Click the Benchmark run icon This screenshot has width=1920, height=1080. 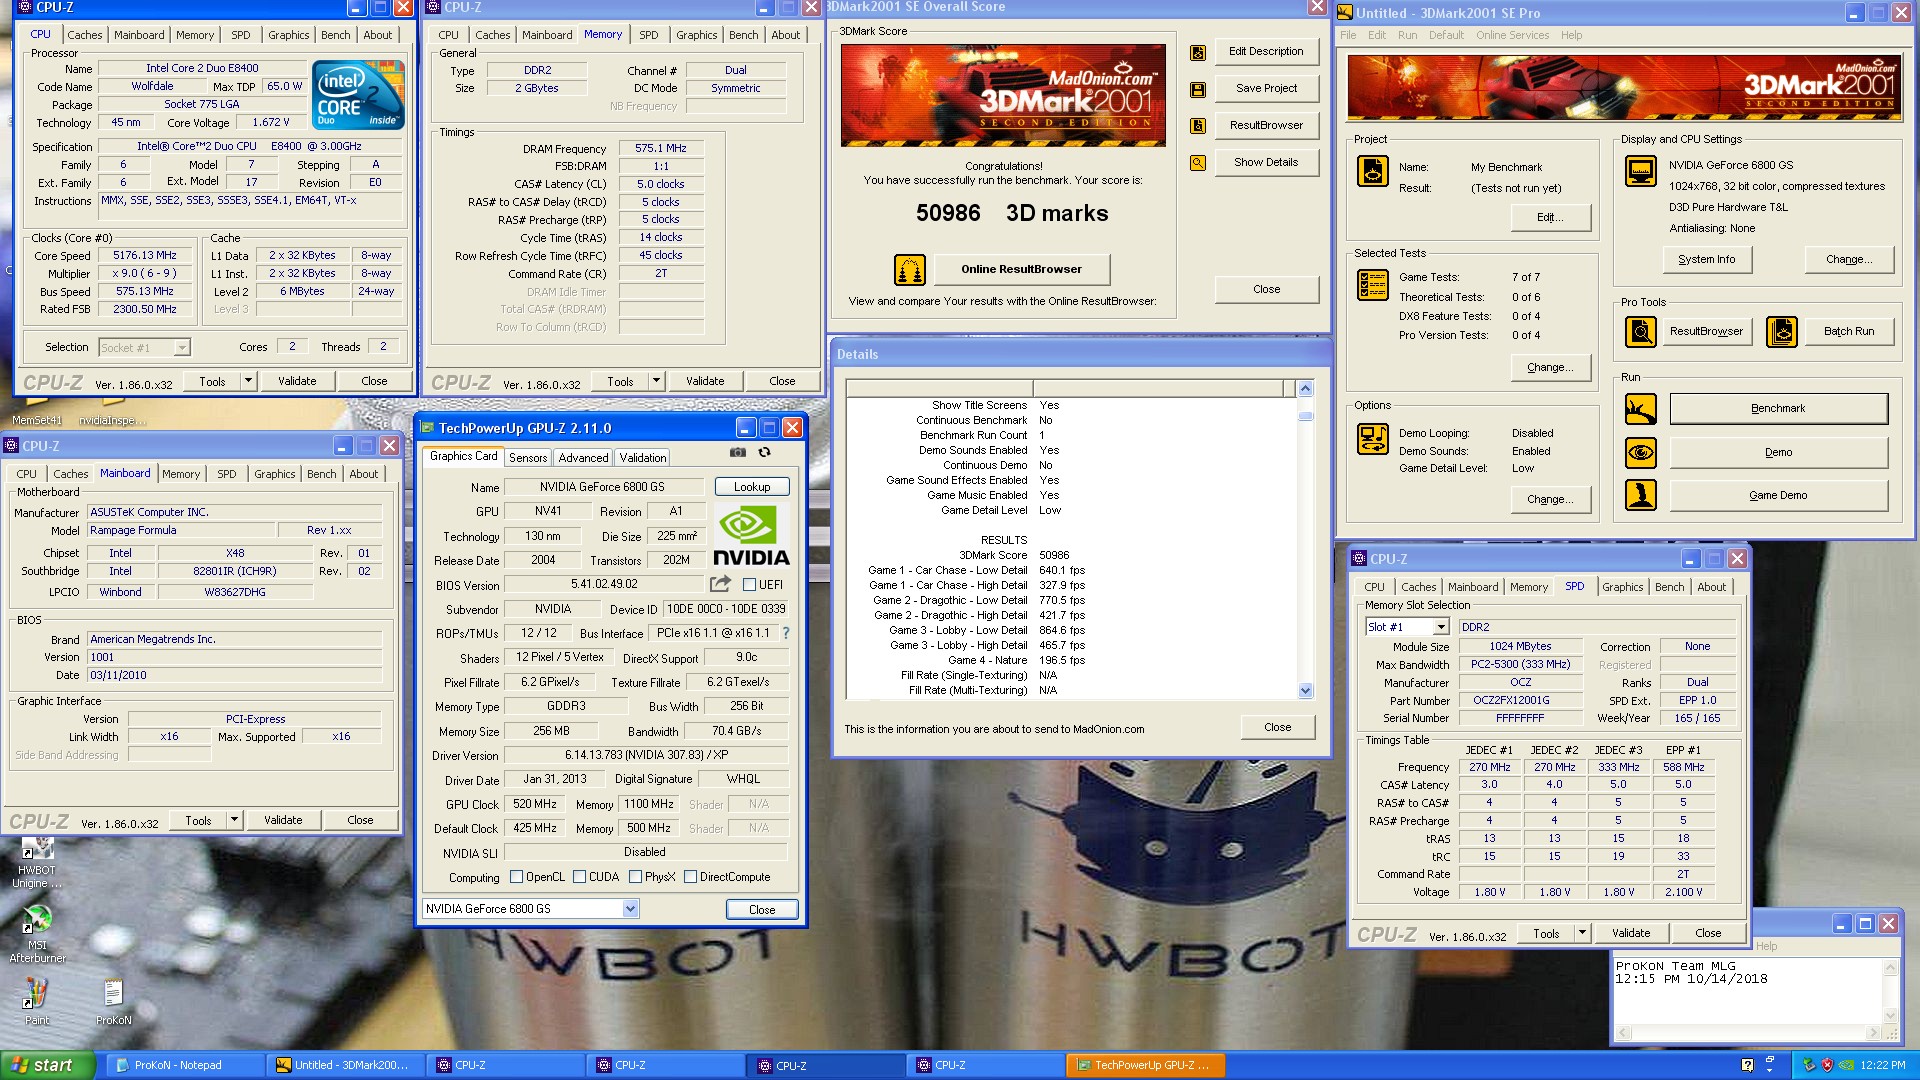(x=1640, y=408)
